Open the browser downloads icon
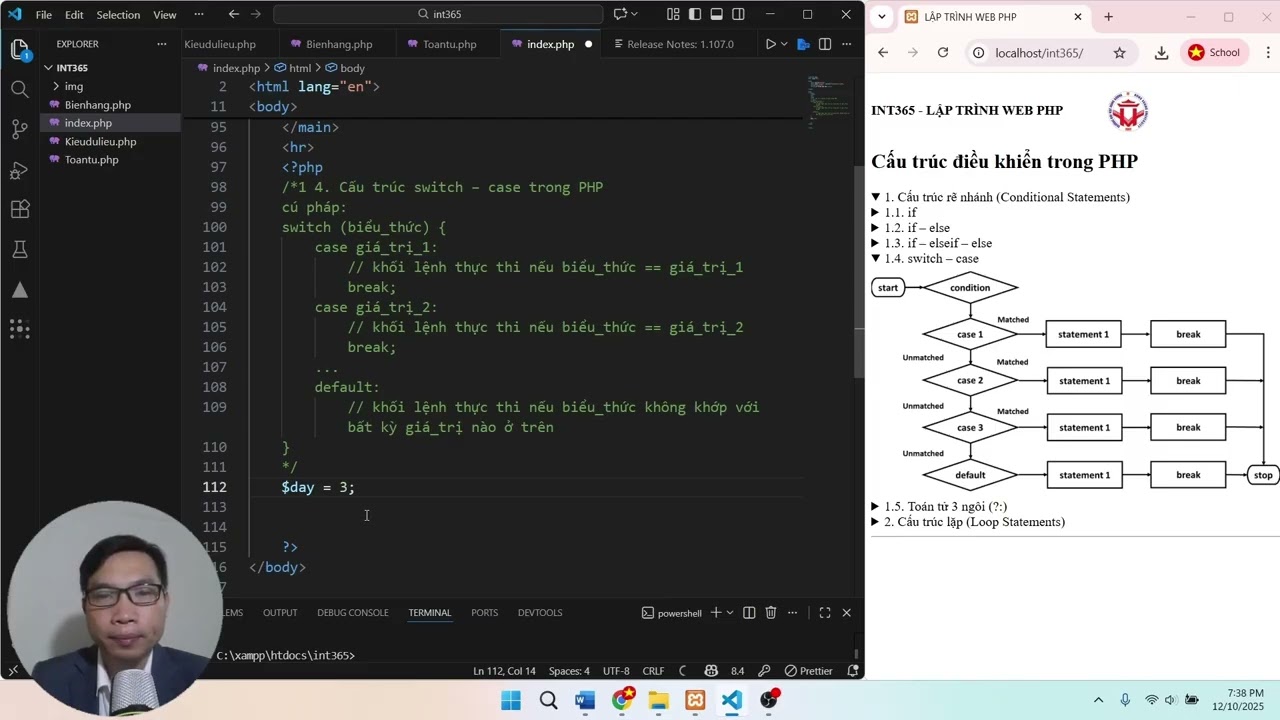 (1161, 52)
